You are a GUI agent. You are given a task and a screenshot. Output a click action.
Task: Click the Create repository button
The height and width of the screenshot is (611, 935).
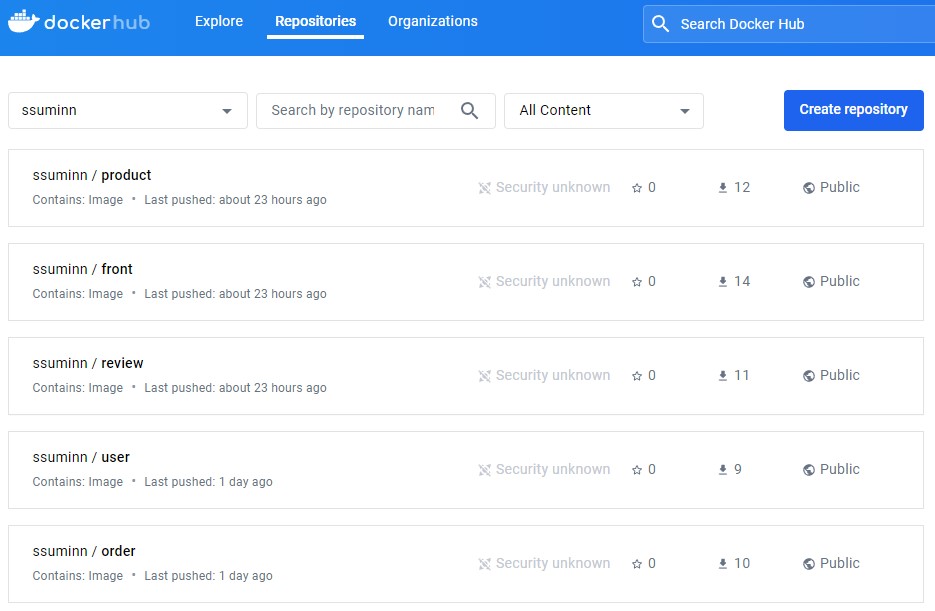click(853, 110)
